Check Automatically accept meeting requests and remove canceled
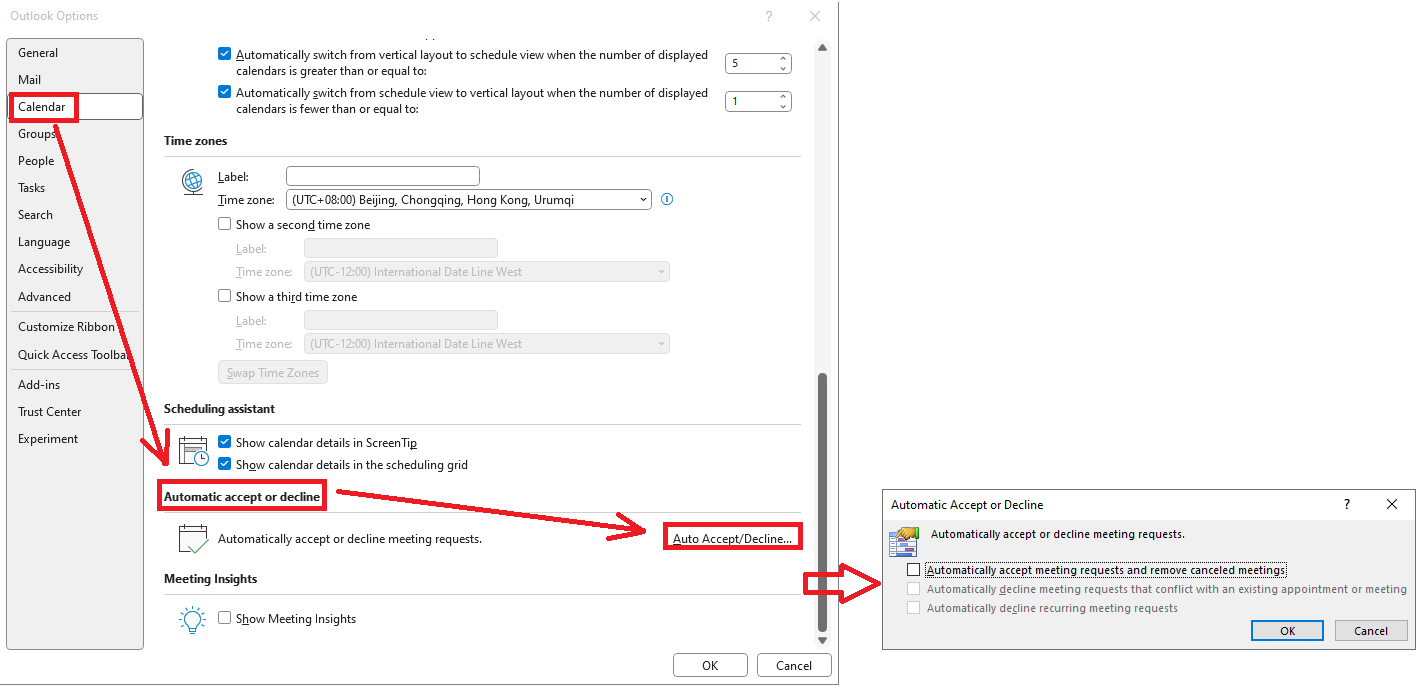1423x686 pixels. [913, 569]
